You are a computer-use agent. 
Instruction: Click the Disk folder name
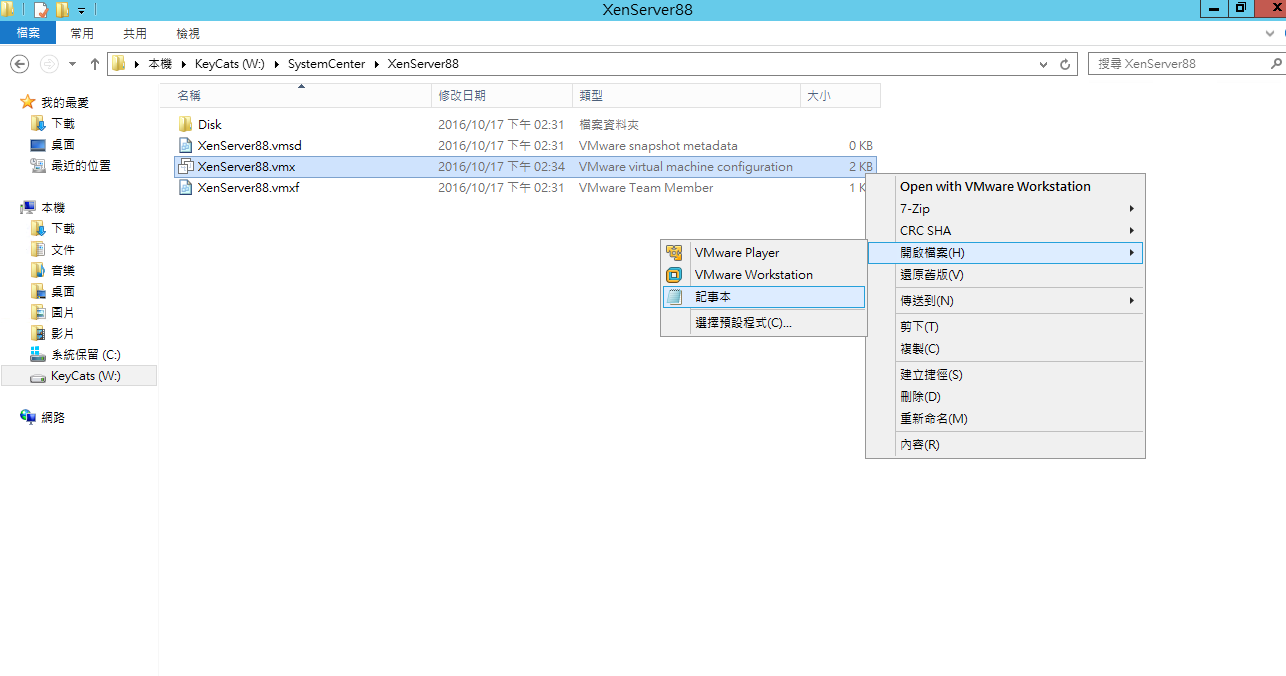(x=209, y=125)
